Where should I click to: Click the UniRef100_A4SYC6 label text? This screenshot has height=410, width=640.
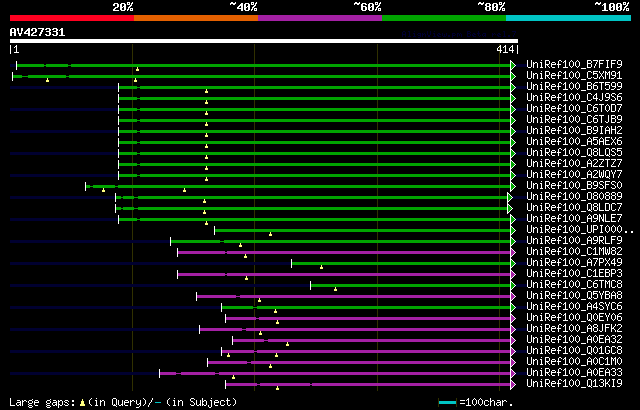[x=574, y=307]
